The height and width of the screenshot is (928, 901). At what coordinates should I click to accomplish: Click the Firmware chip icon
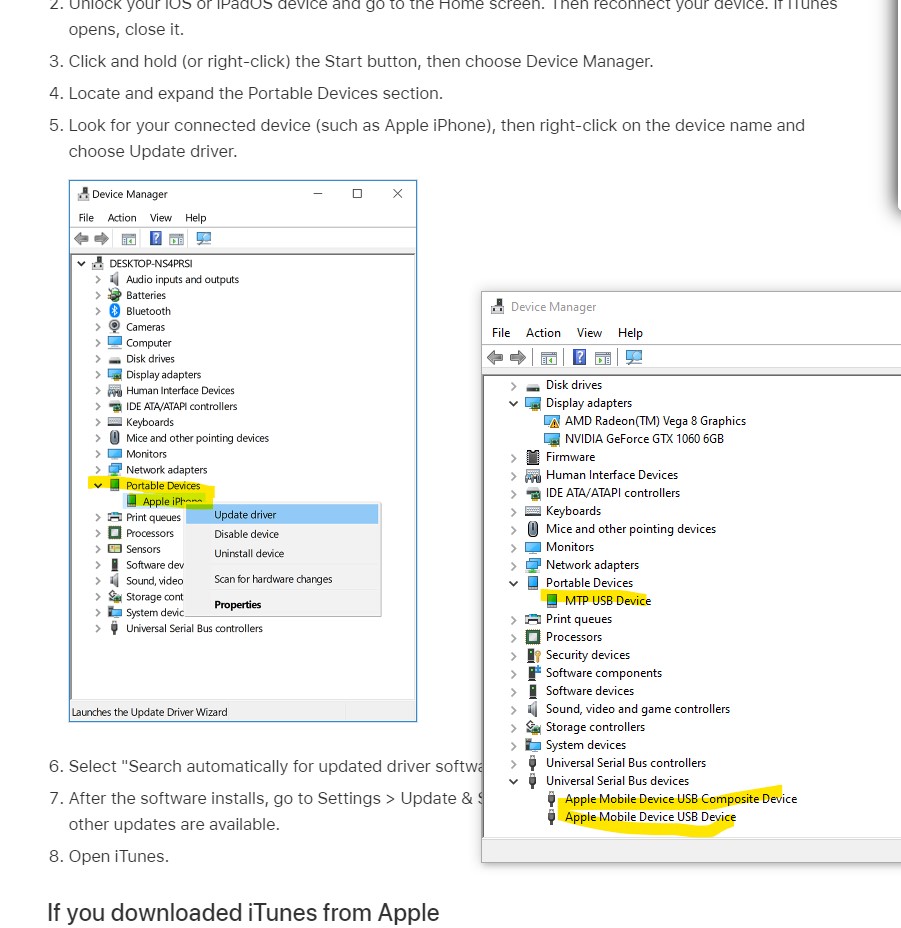tap(533, 457)
